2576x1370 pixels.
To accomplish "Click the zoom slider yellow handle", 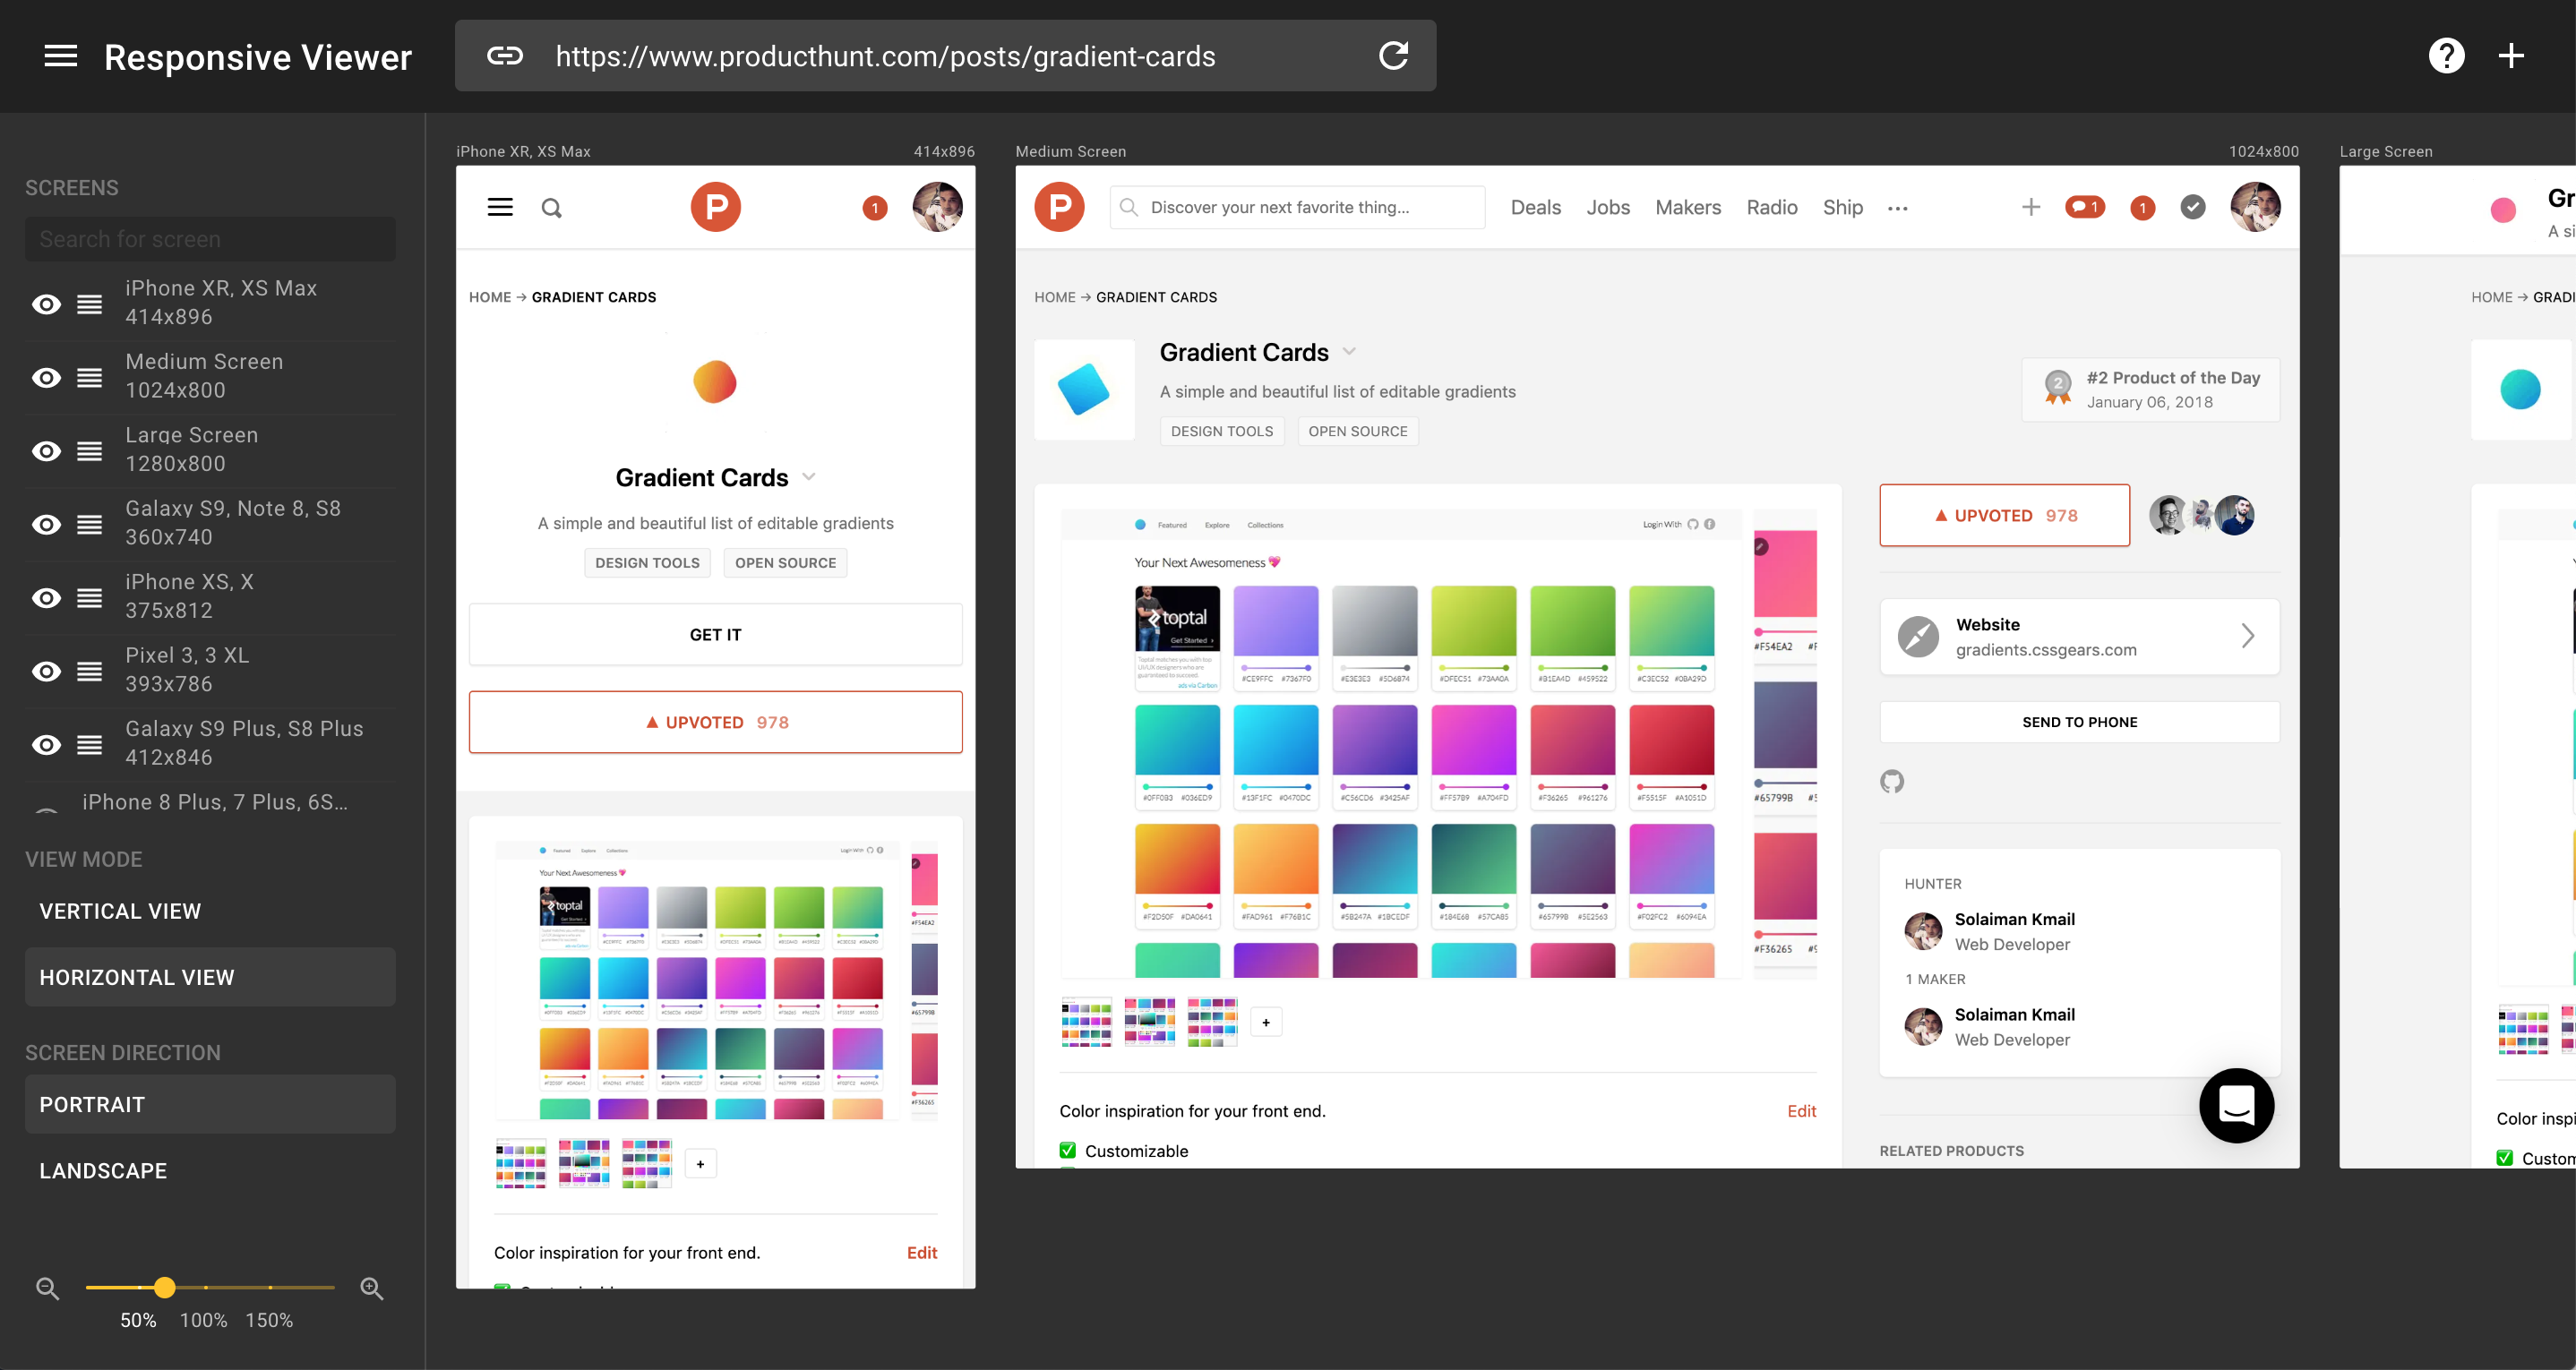I will [165, 1287].
